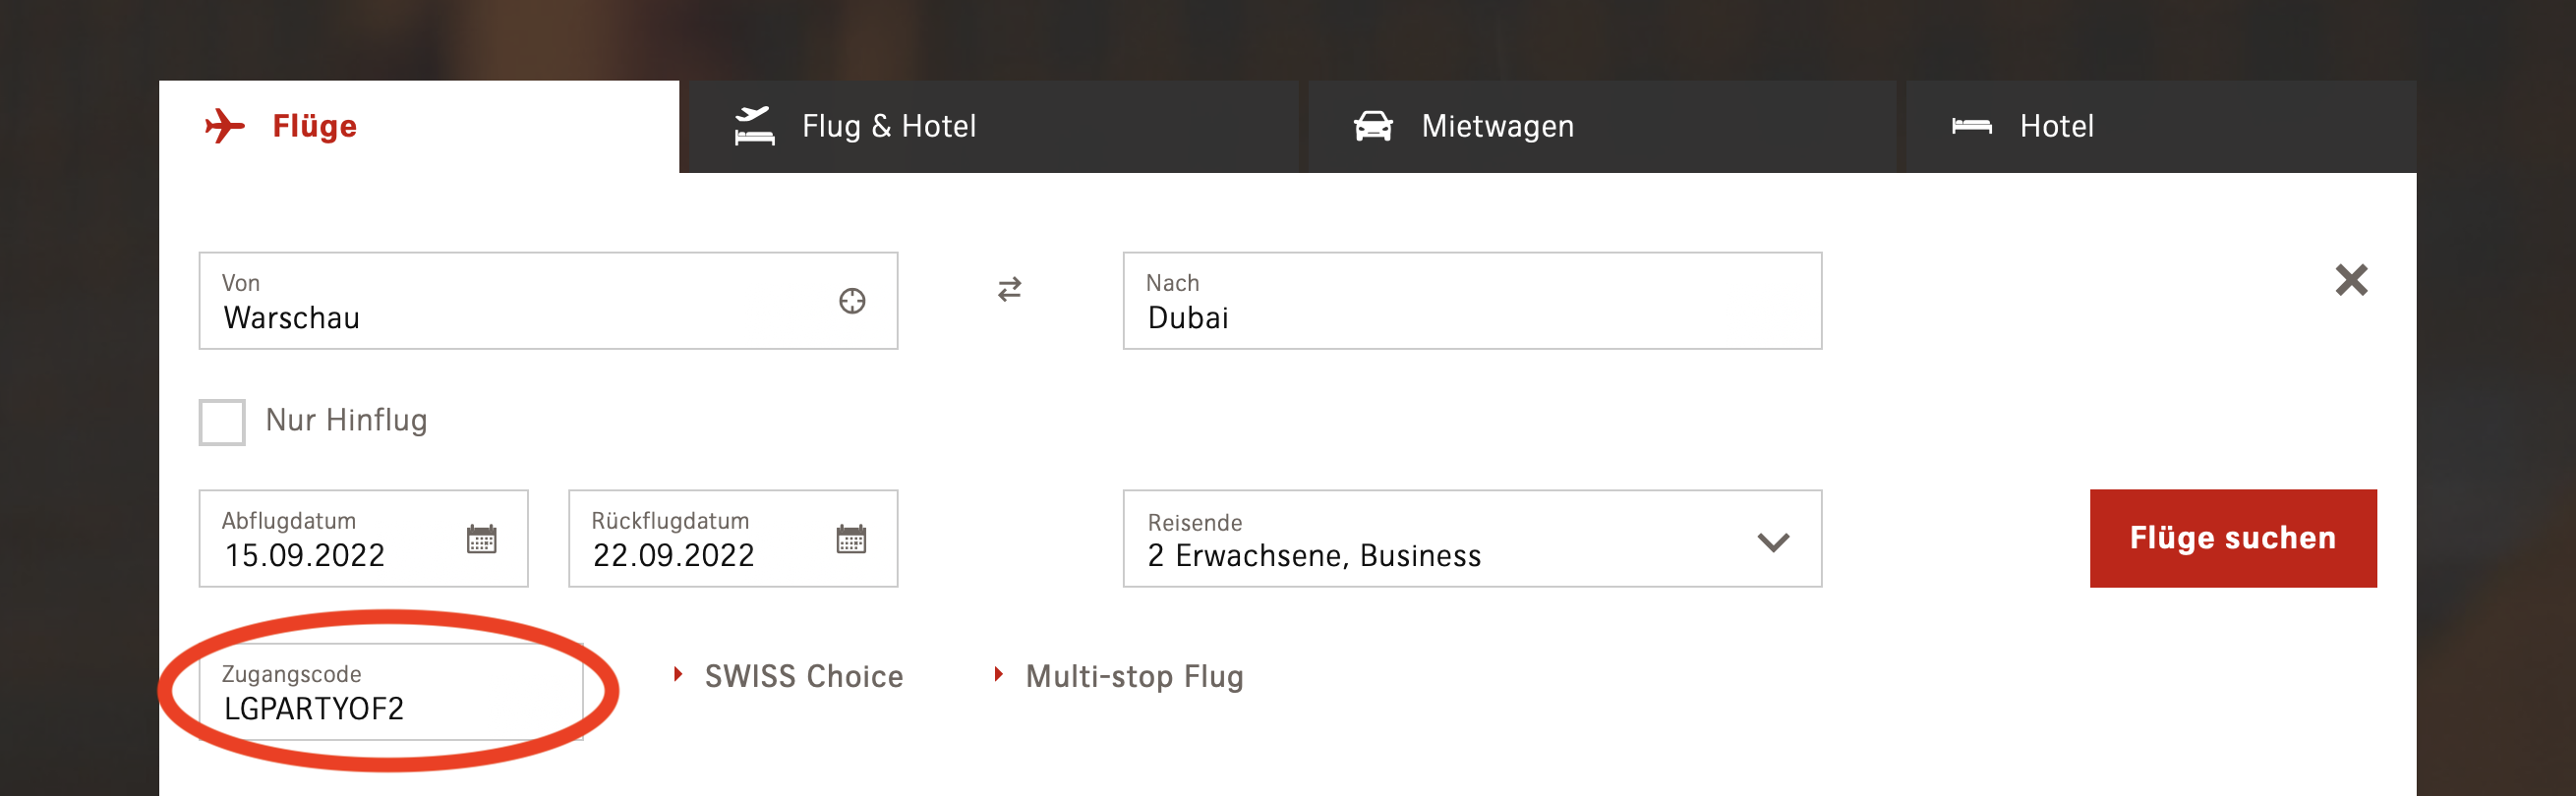Close the search panel with X
The image size is (2576, 796).
(2350, 280)
